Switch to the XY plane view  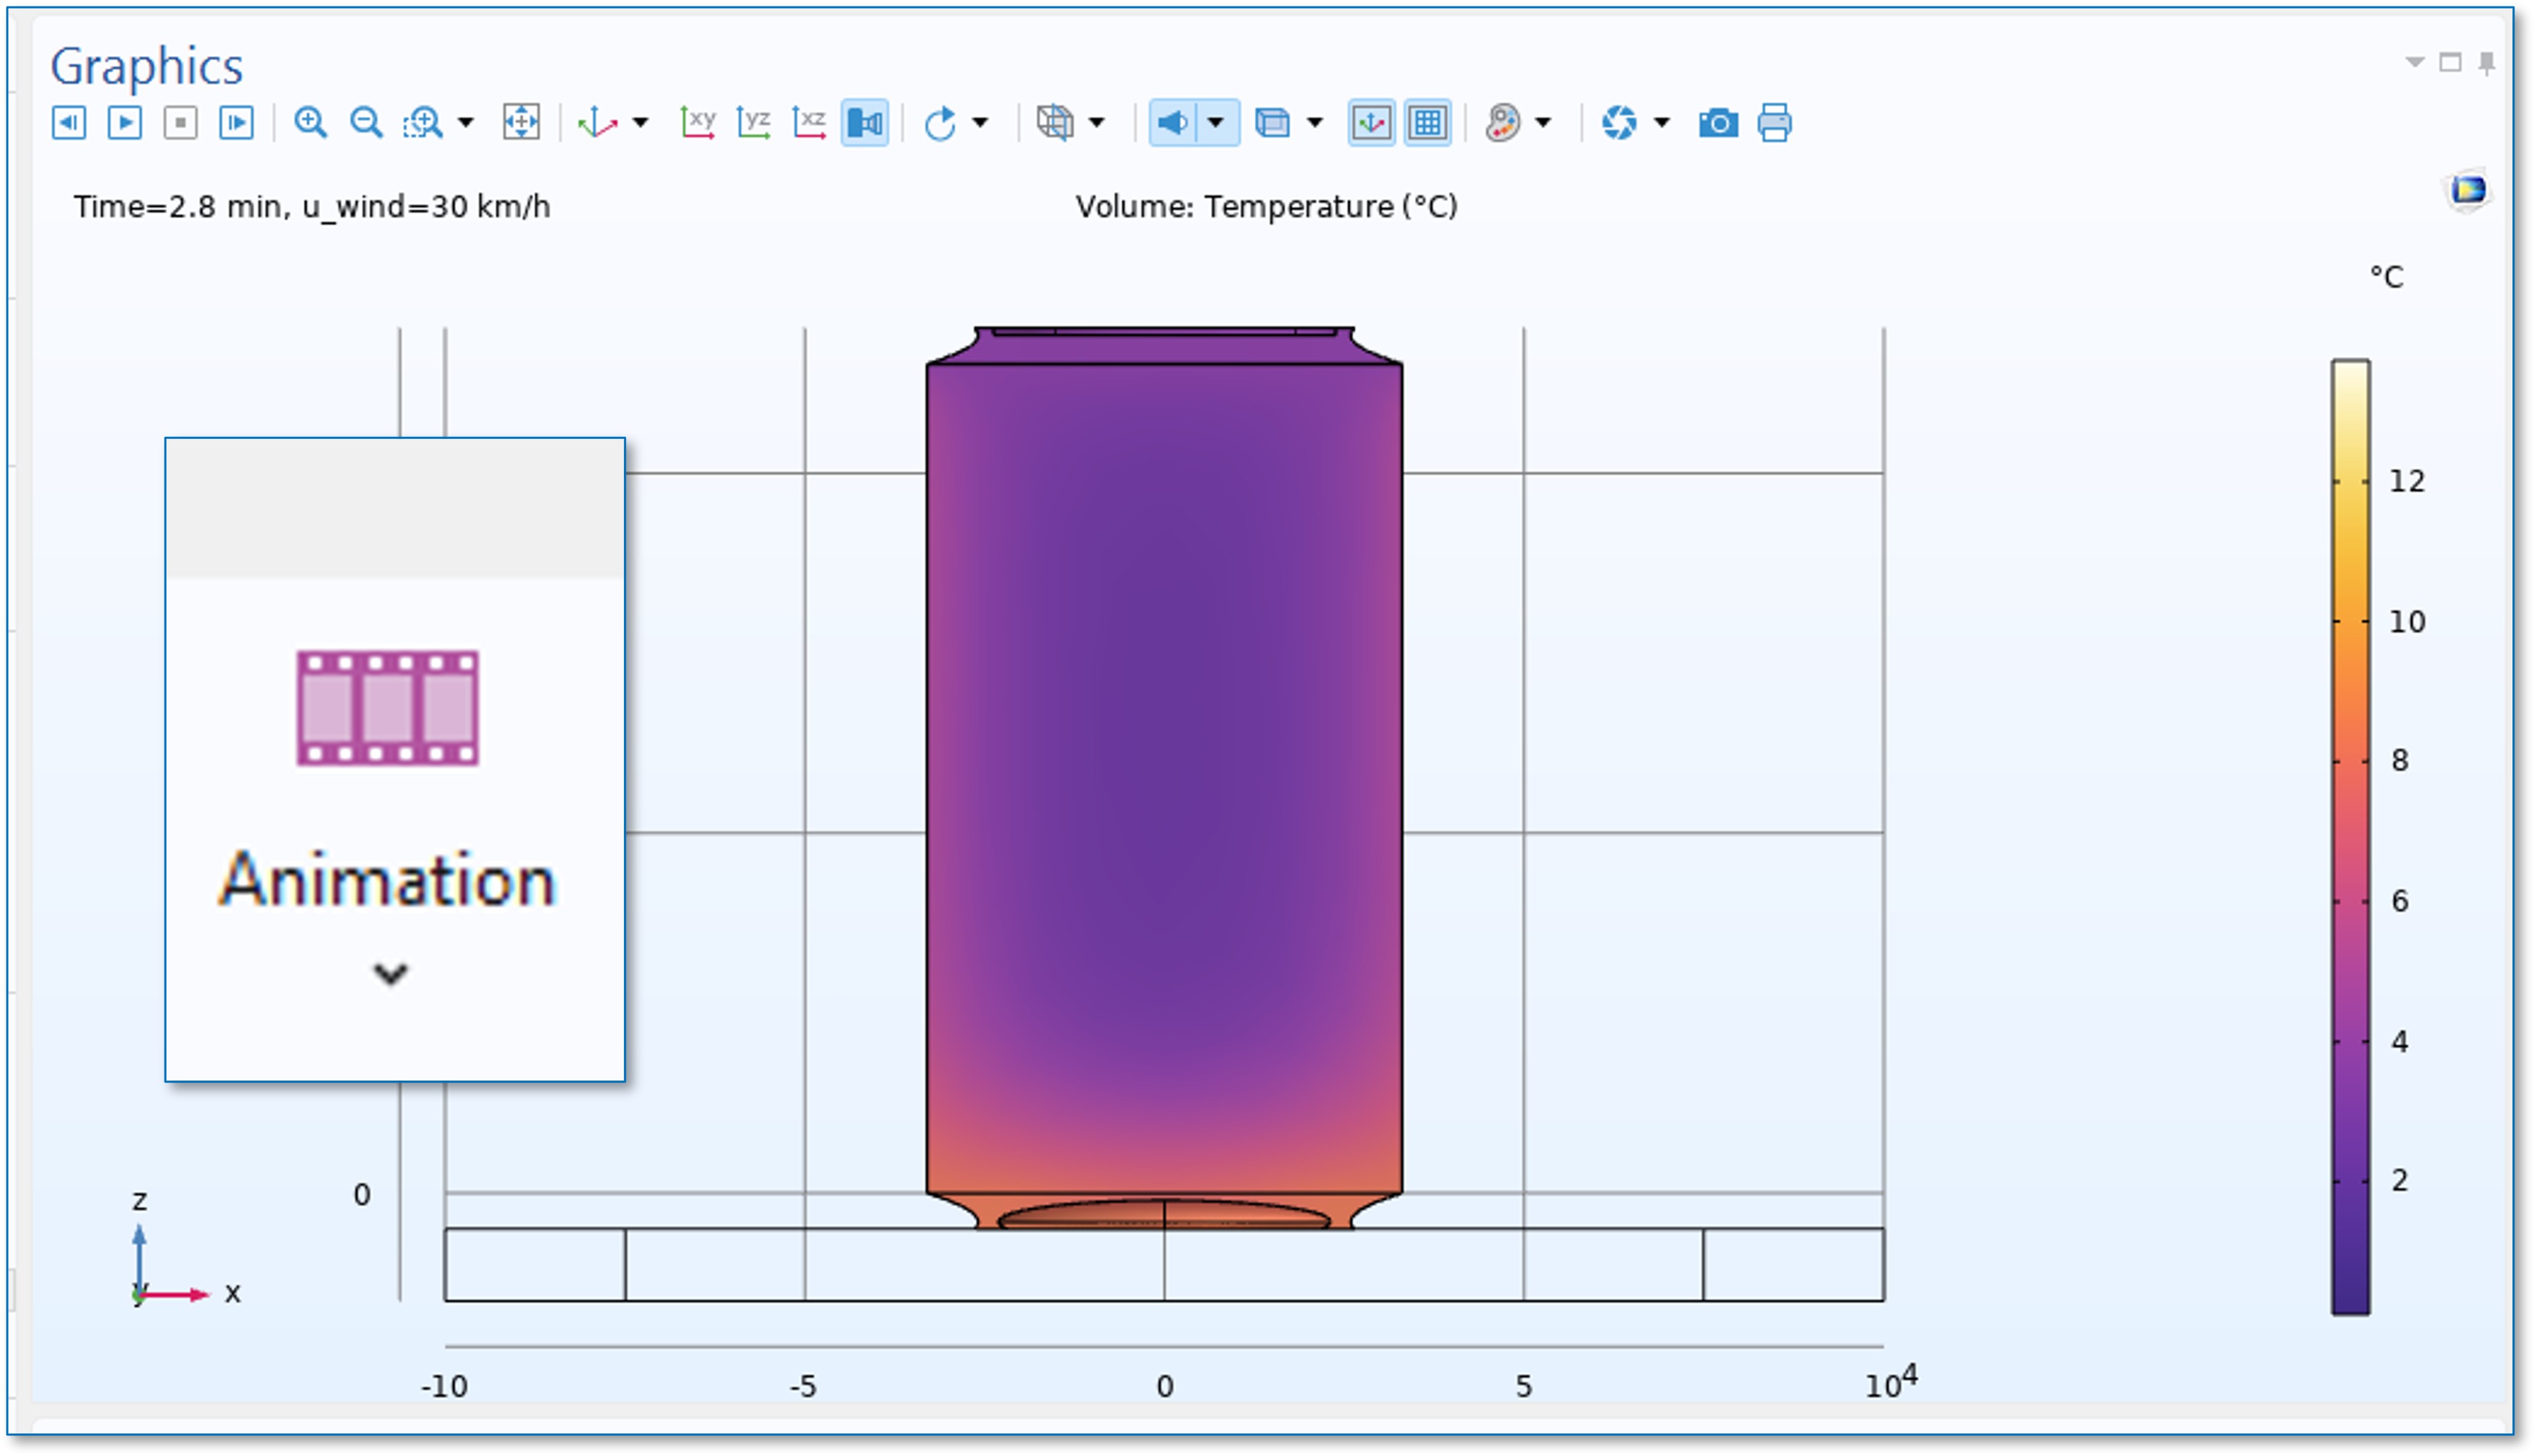(697, 123)
